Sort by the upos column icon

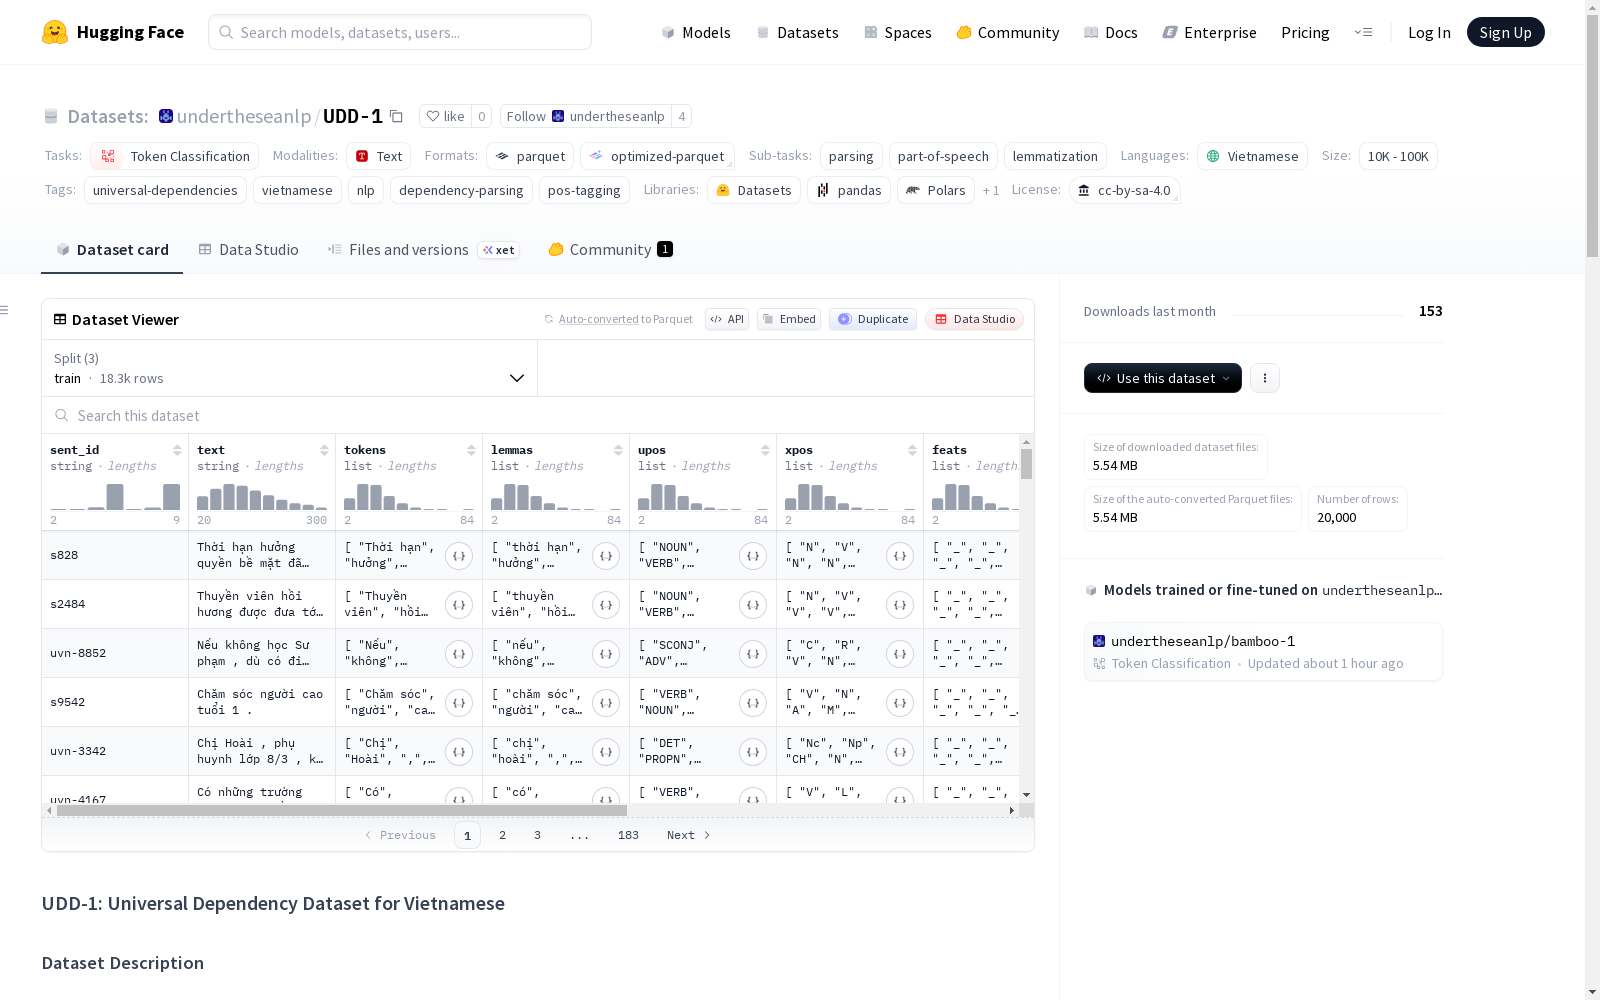coord(765,450)
